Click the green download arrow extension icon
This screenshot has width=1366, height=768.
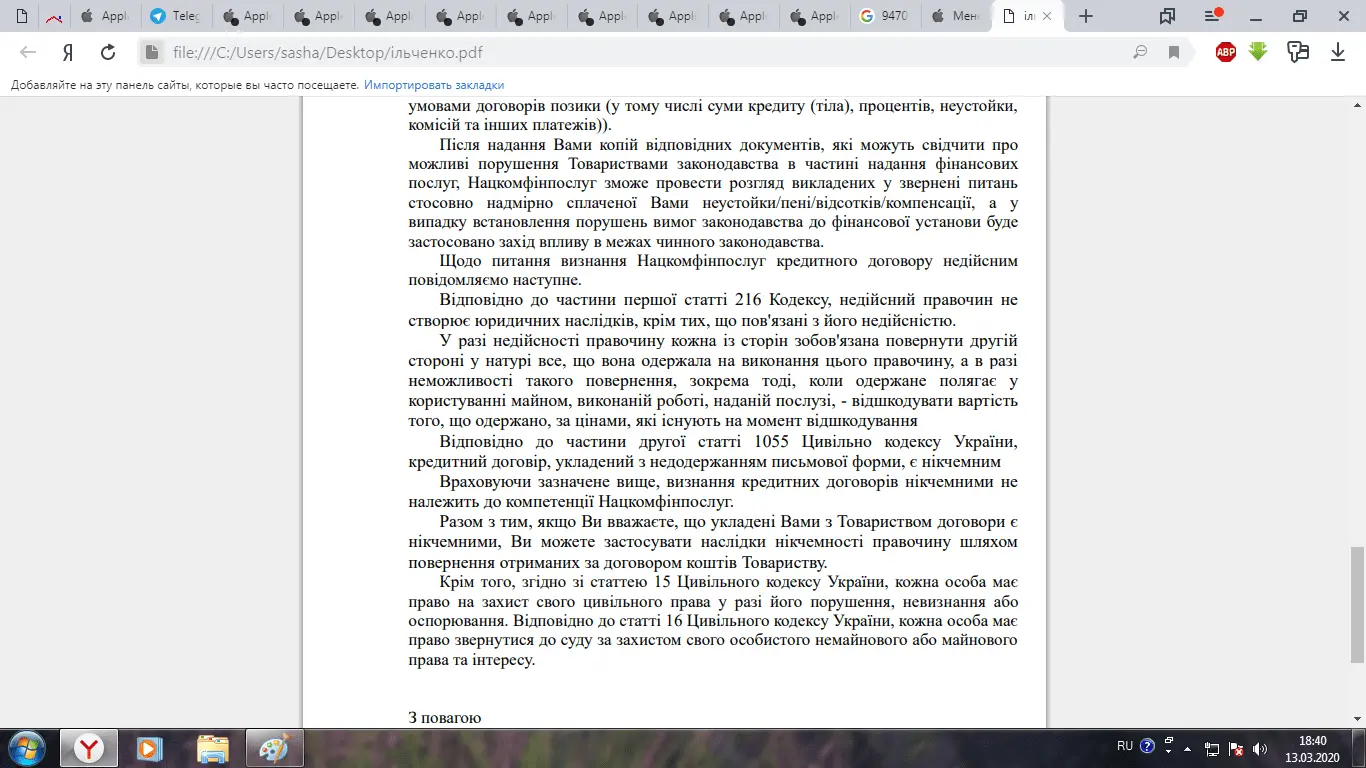(1258, 52)
